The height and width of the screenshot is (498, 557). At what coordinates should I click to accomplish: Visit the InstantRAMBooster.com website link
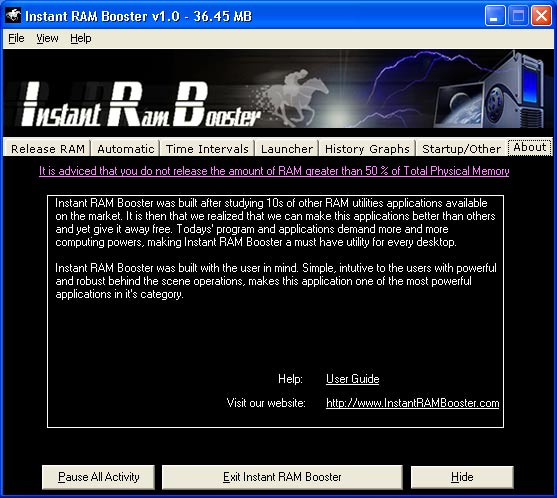coord(412,403)
